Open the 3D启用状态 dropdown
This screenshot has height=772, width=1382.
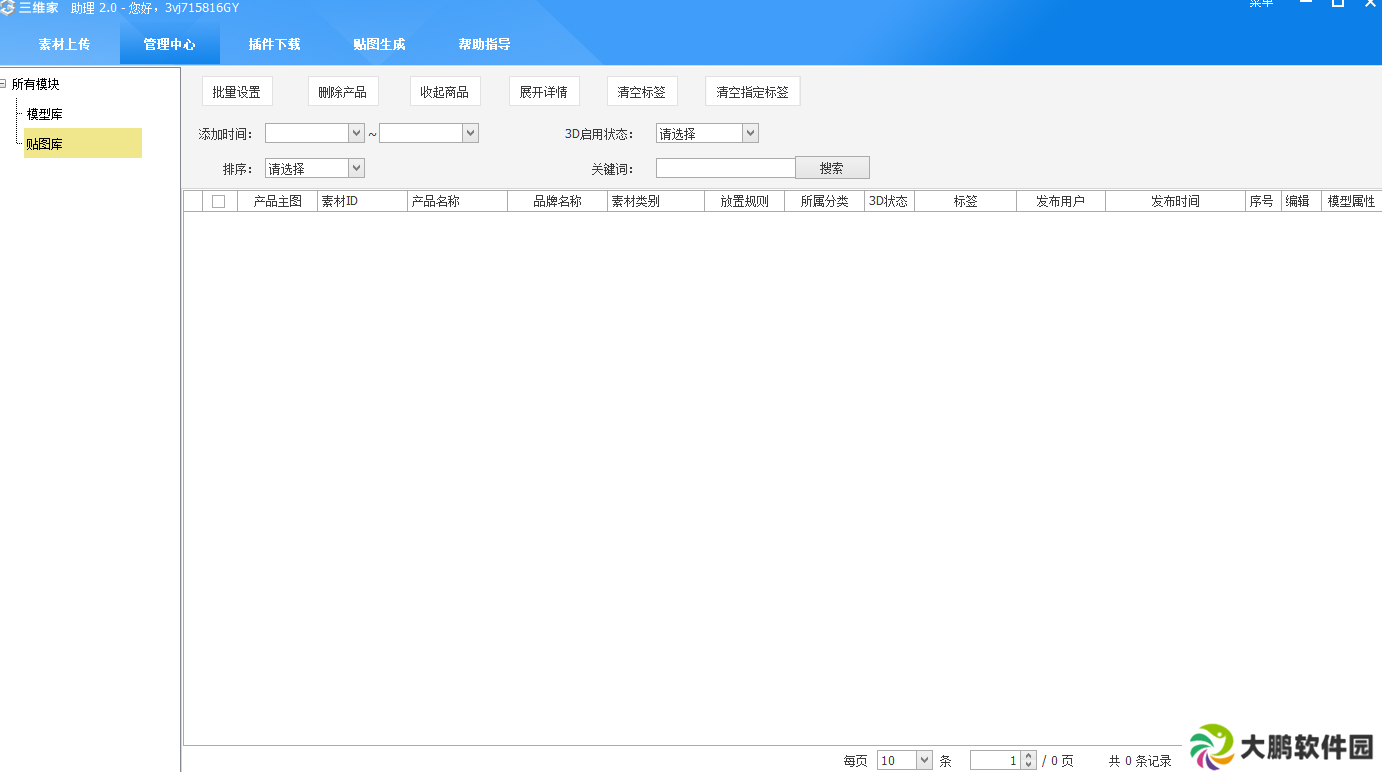[750, 133]
